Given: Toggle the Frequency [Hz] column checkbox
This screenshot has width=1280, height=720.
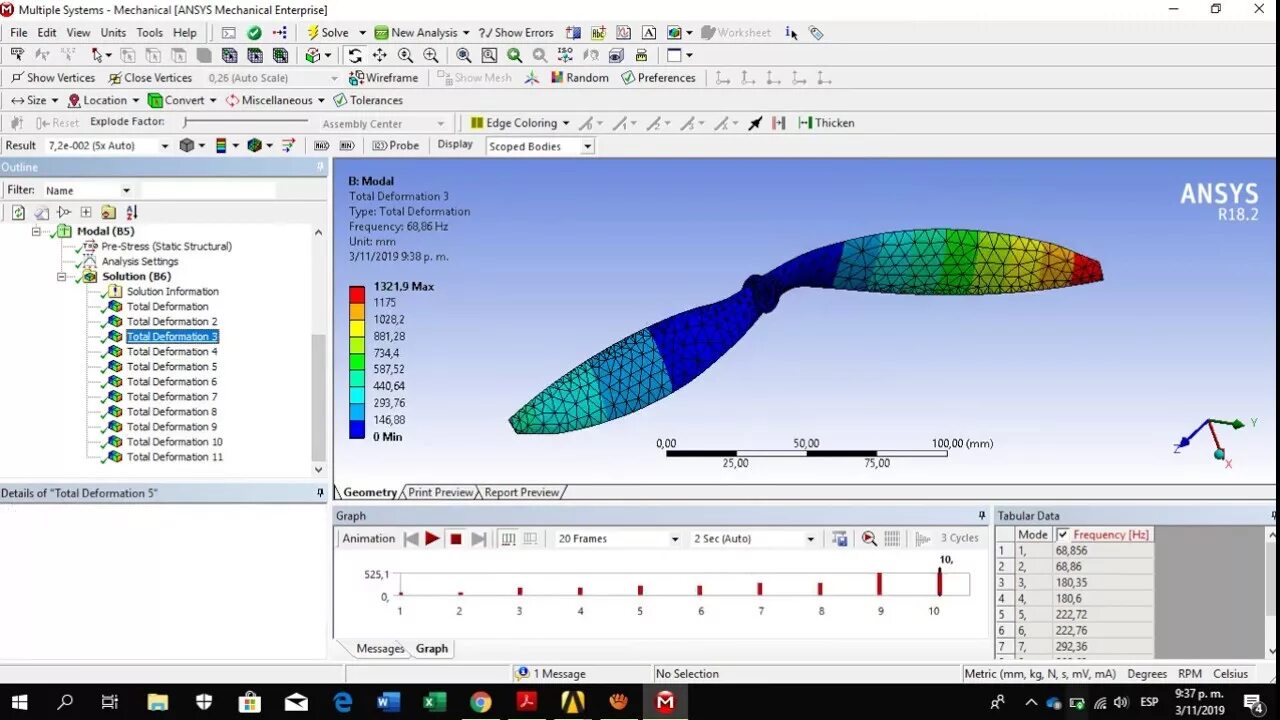Looking at the screenshot, I should 1062,535.
